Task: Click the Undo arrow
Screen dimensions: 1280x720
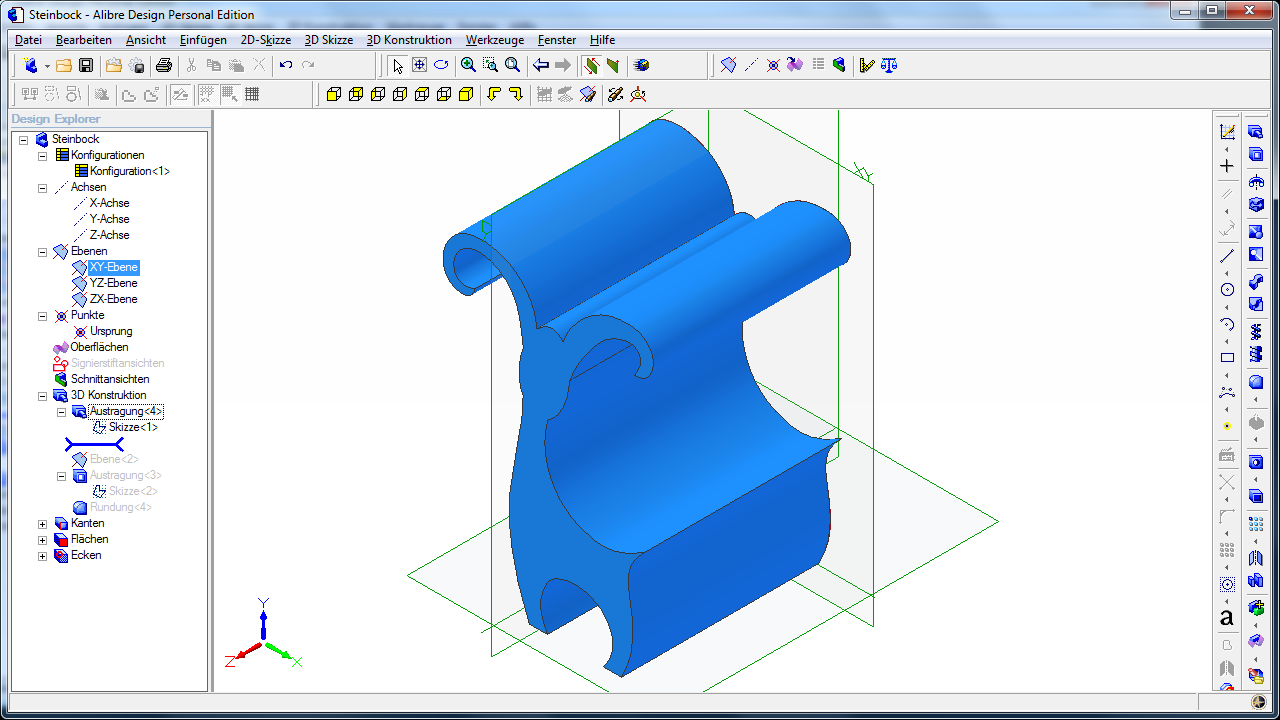Action: coord(286,65)
